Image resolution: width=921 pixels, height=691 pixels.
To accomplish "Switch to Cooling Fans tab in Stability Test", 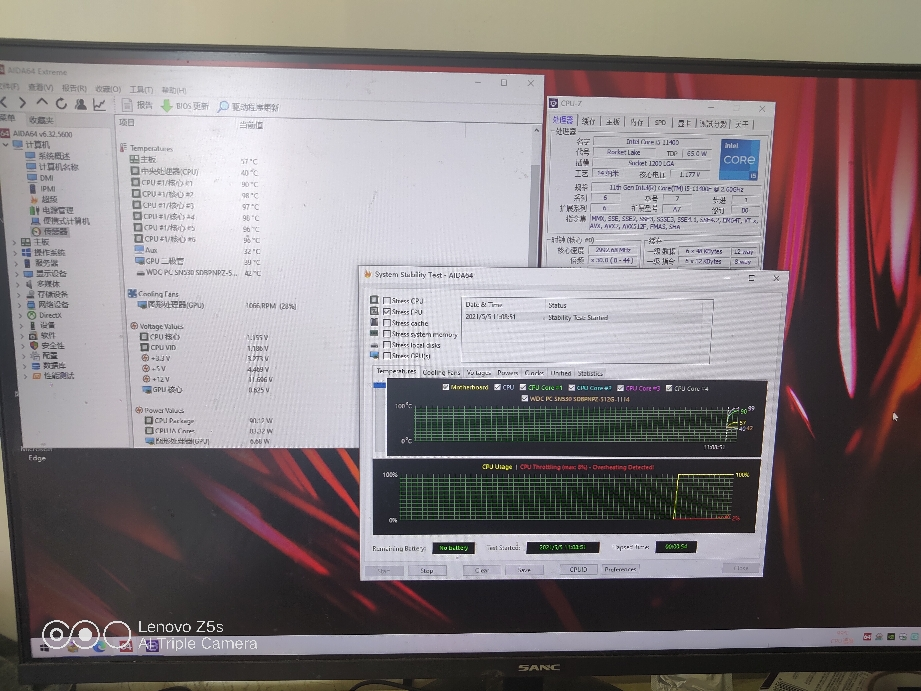I will pyautogui.click(x=441, y=373).
